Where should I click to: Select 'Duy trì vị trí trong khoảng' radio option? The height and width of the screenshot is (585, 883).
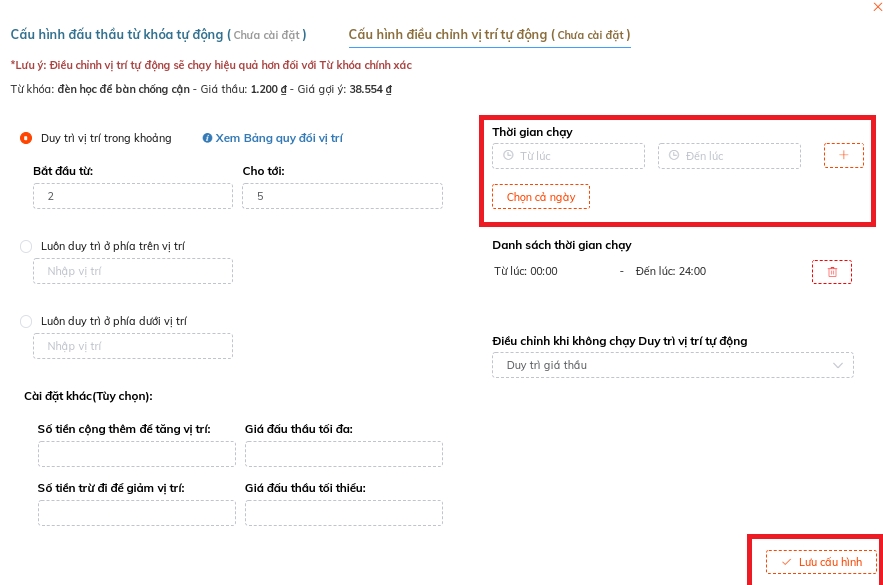coord(26,139)
